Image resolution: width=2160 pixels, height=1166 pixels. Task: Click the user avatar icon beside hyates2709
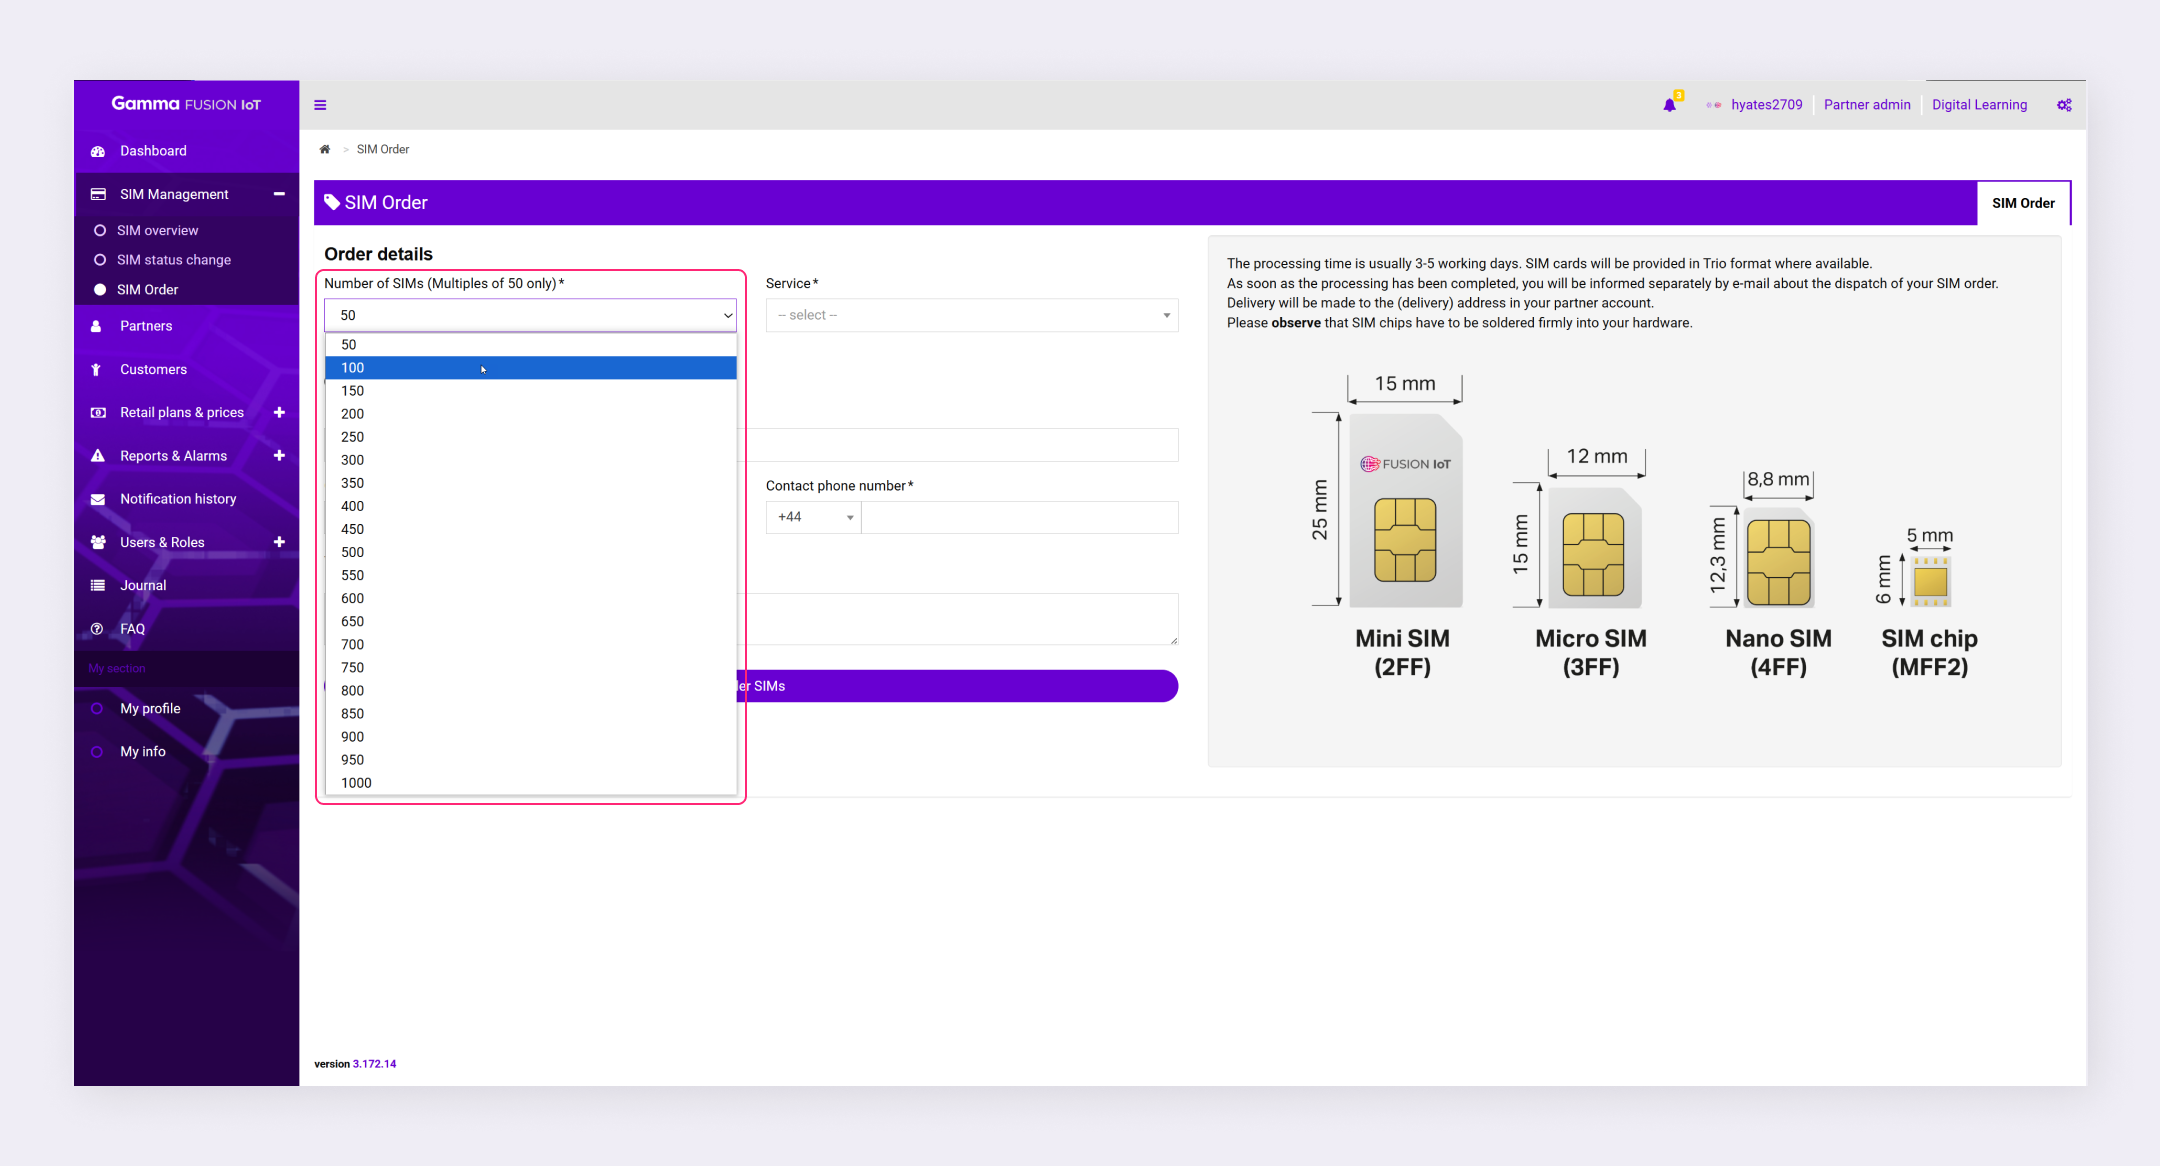pyautogui.click(x=1714, y=105)
